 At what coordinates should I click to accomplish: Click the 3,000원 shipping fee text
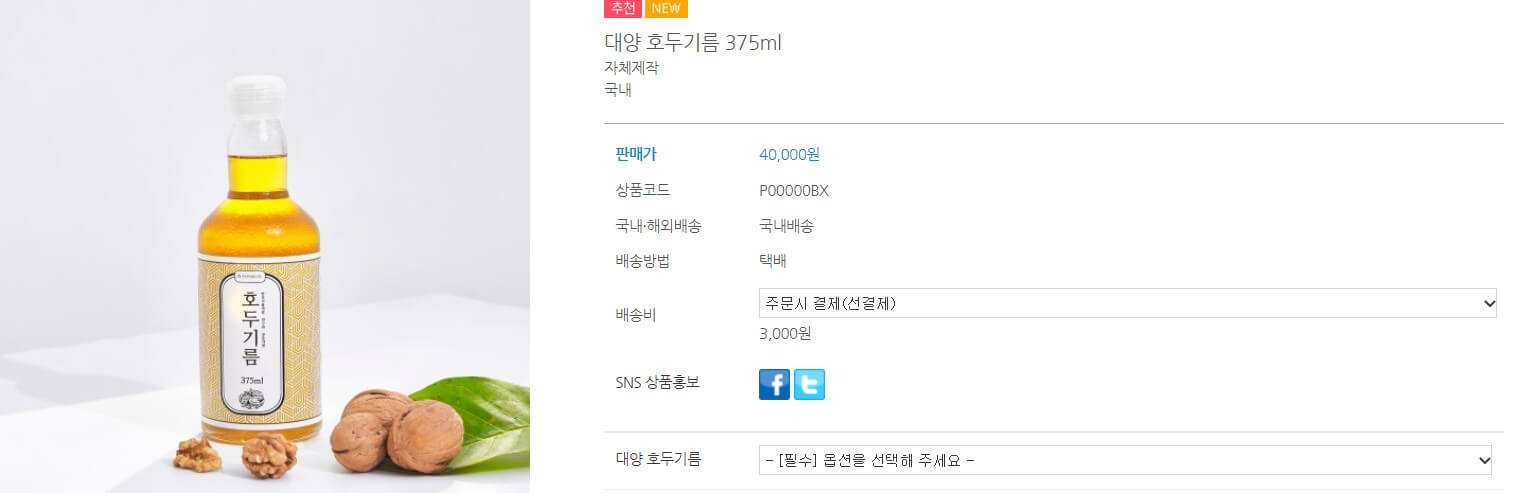pyautogui.click(x=785, y=334)
